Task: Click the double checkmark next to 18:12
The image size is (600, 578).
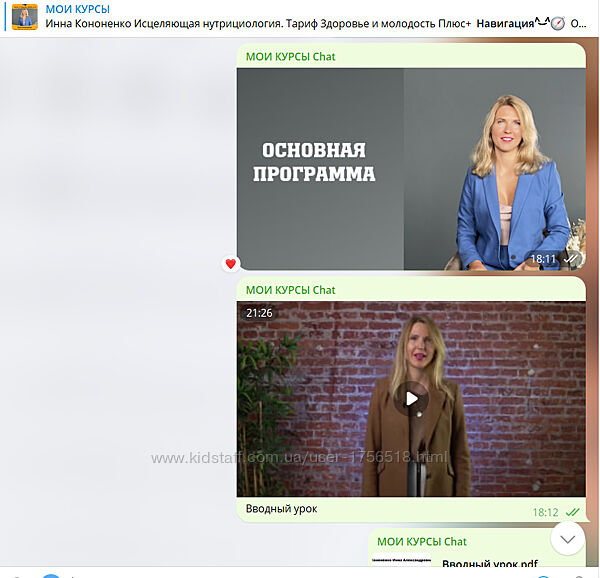Action: click(572, 512)
